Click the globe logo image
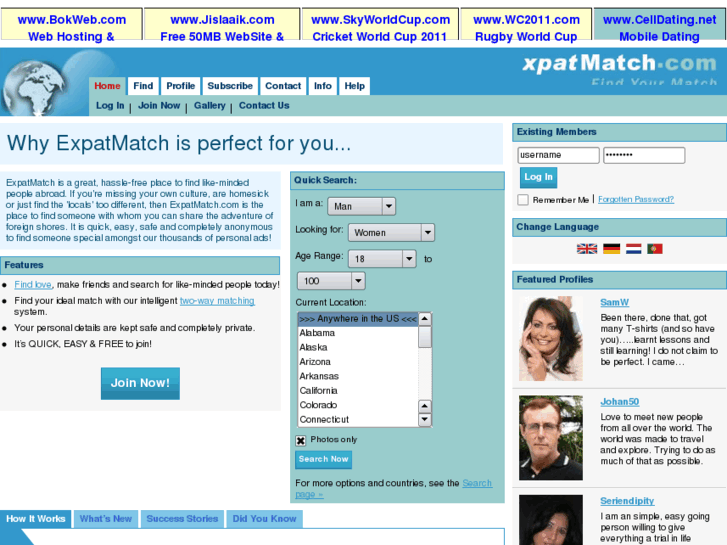 pos(35,88)
